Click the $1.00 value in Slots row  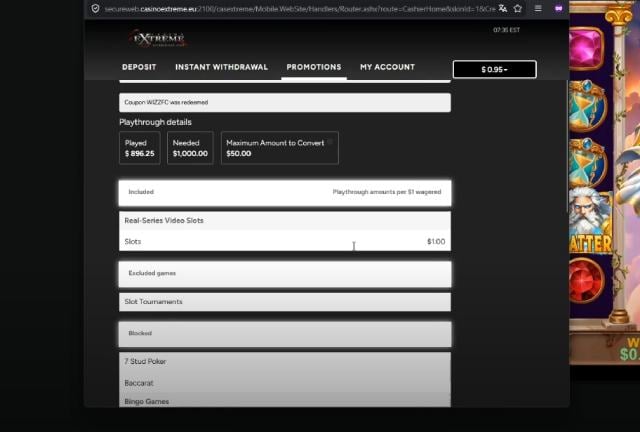[436, 242]
